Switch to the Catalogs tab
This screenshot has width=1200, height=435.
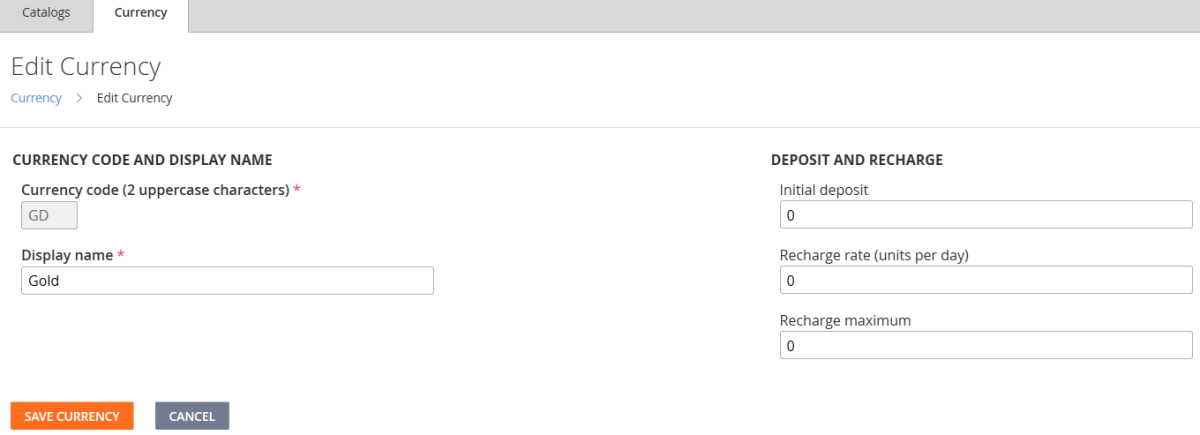click(46, 14)
